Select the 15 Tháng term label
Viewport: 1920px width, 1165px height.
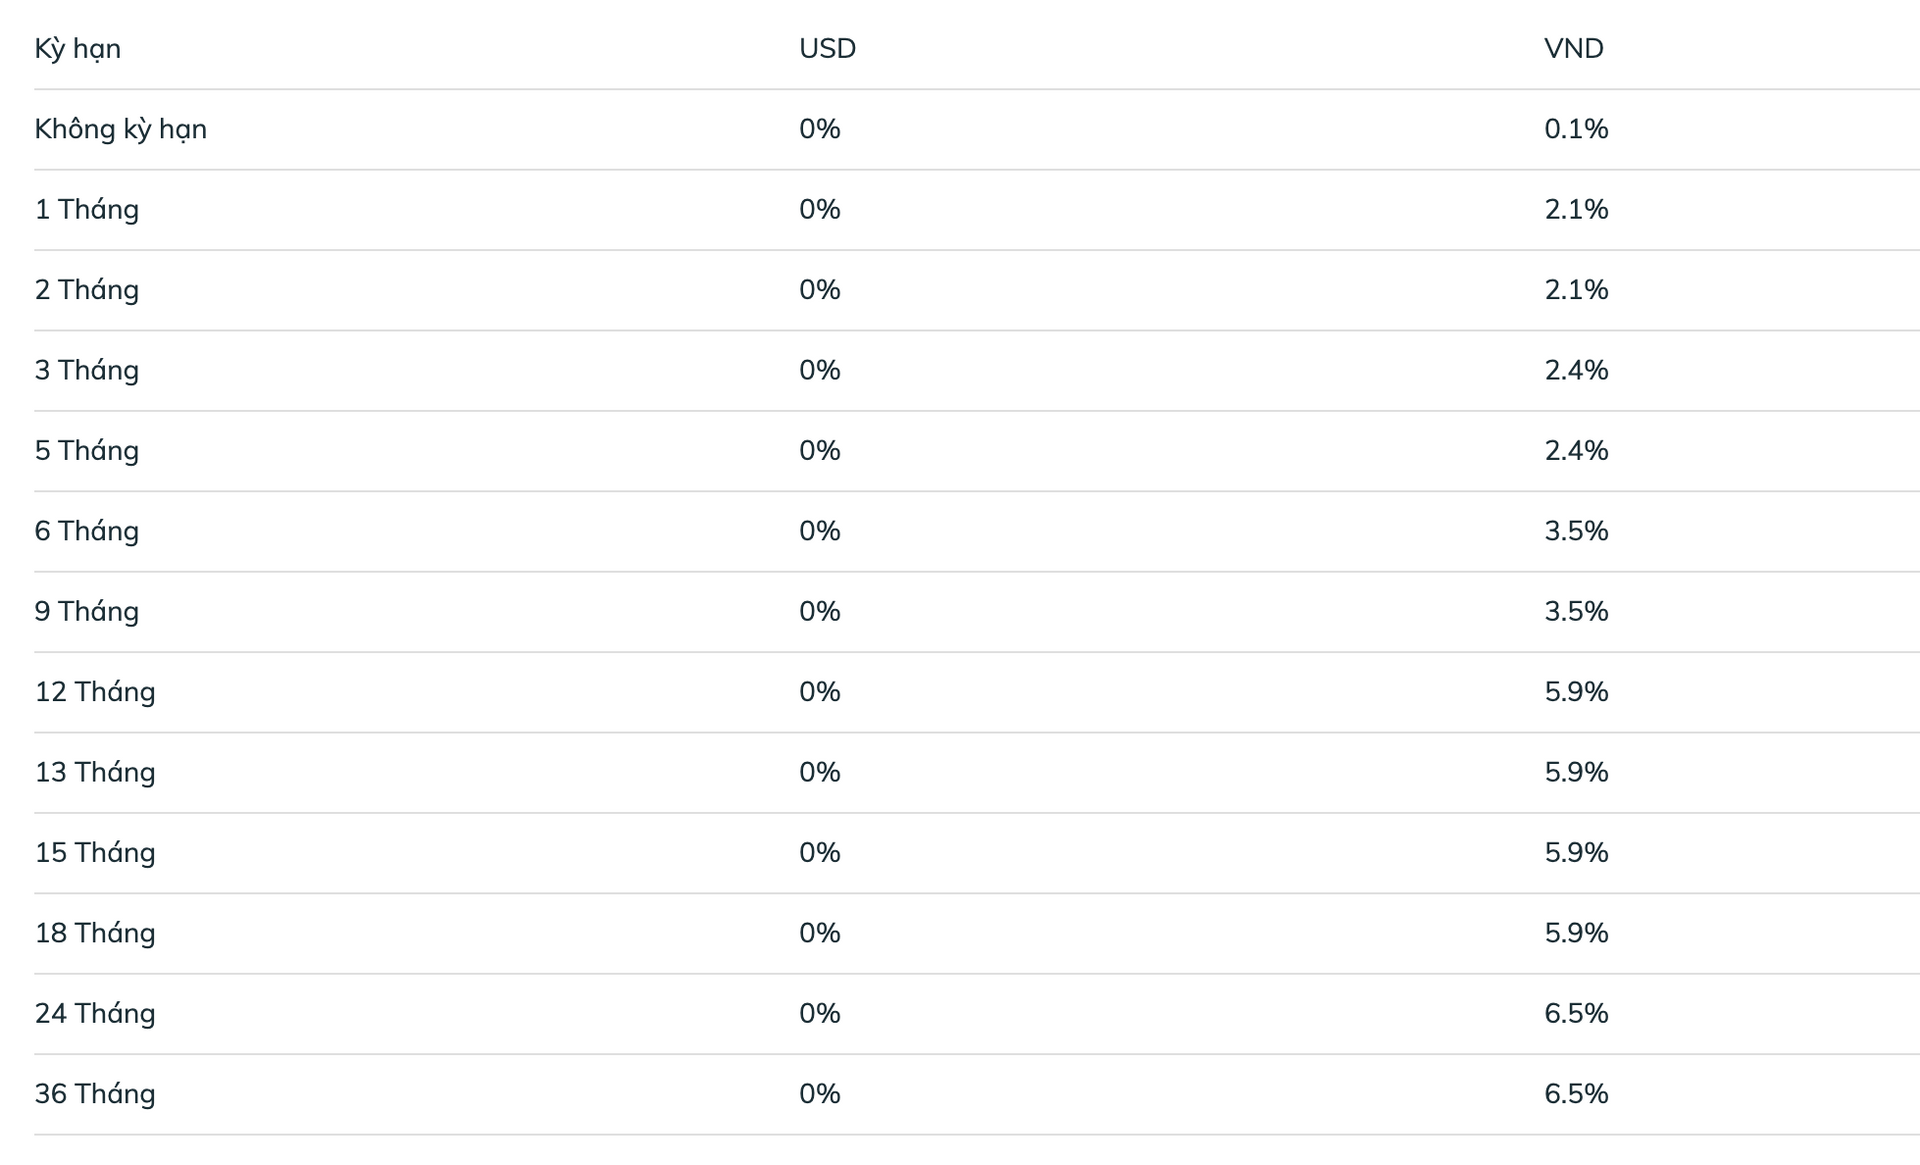[95, 852]
